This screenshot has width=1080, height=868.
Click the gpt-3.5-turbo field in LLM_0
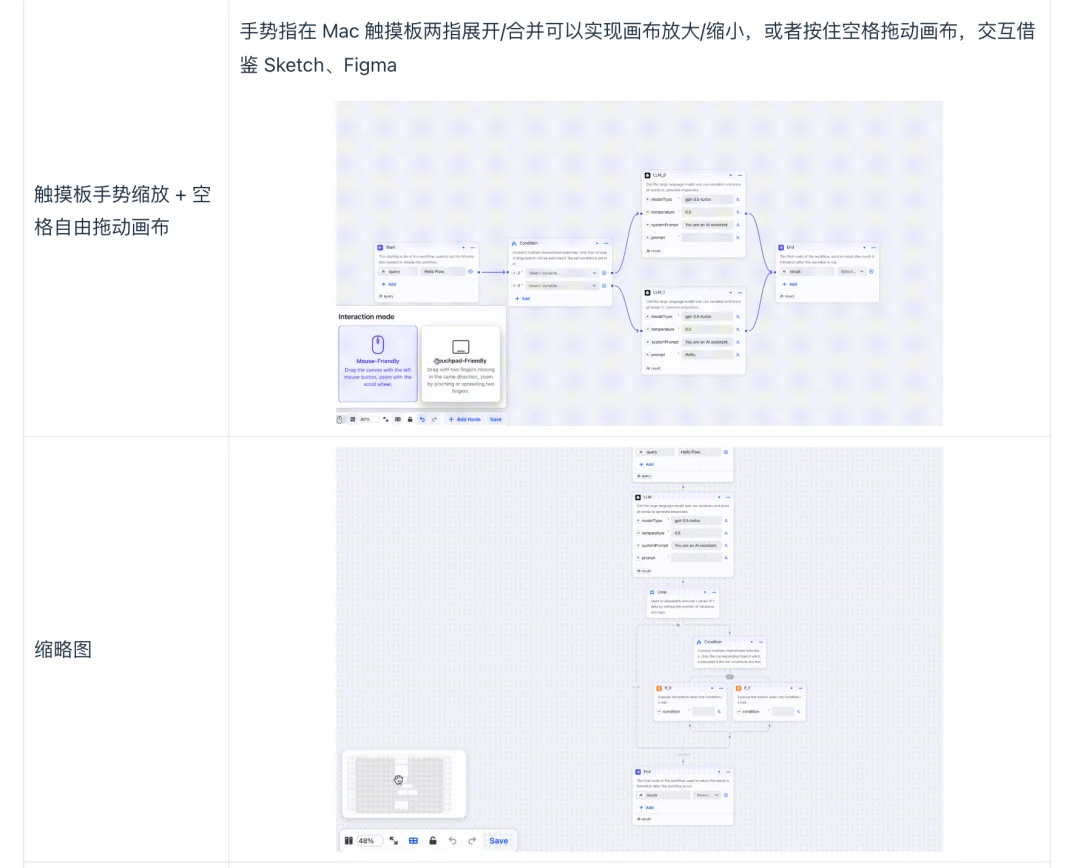tap(707, 199)
